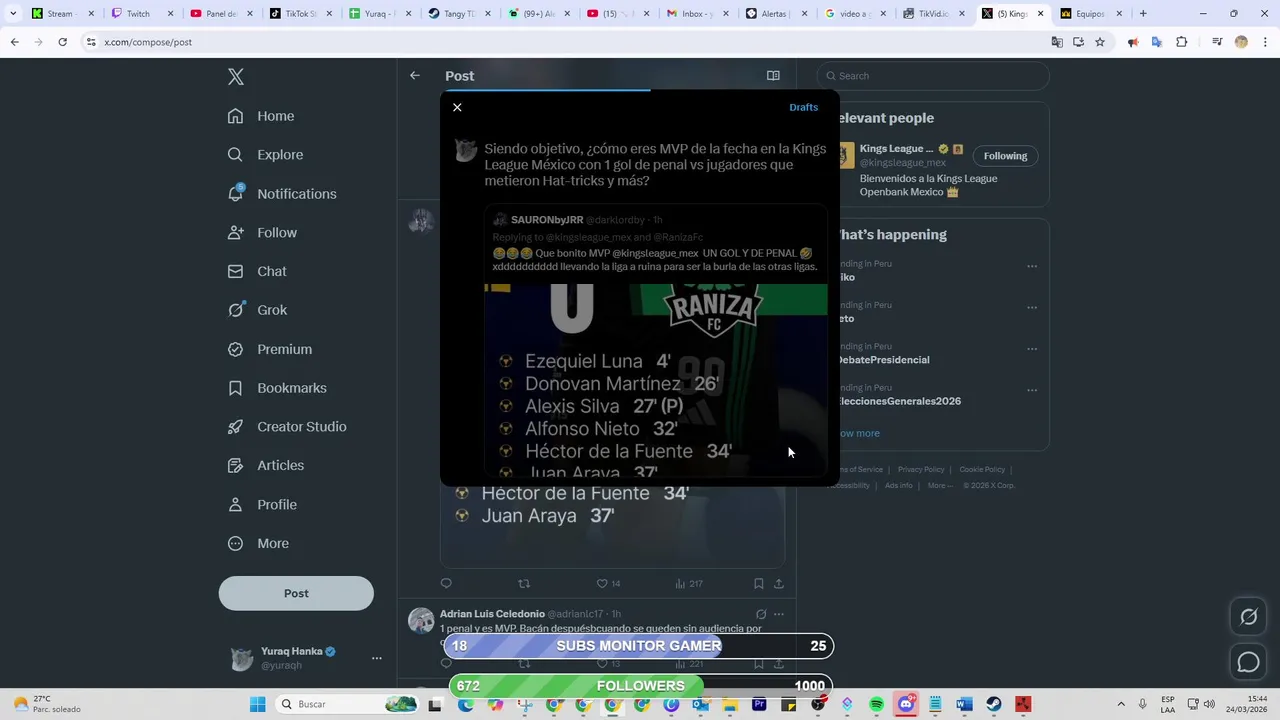Click the X search field
This screenshot has height=720, width=1280.
[x=933, y=76]
